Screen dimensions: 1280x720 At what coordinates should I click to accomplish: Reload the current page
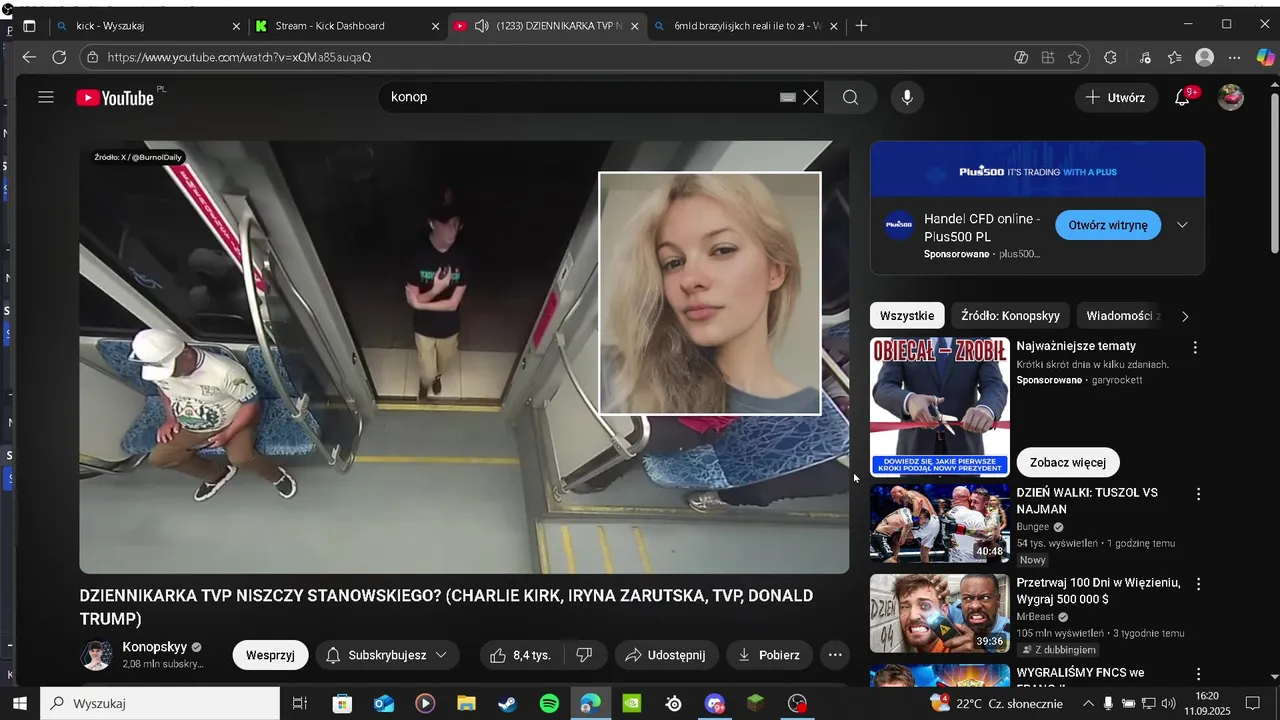tap(59, 57)
